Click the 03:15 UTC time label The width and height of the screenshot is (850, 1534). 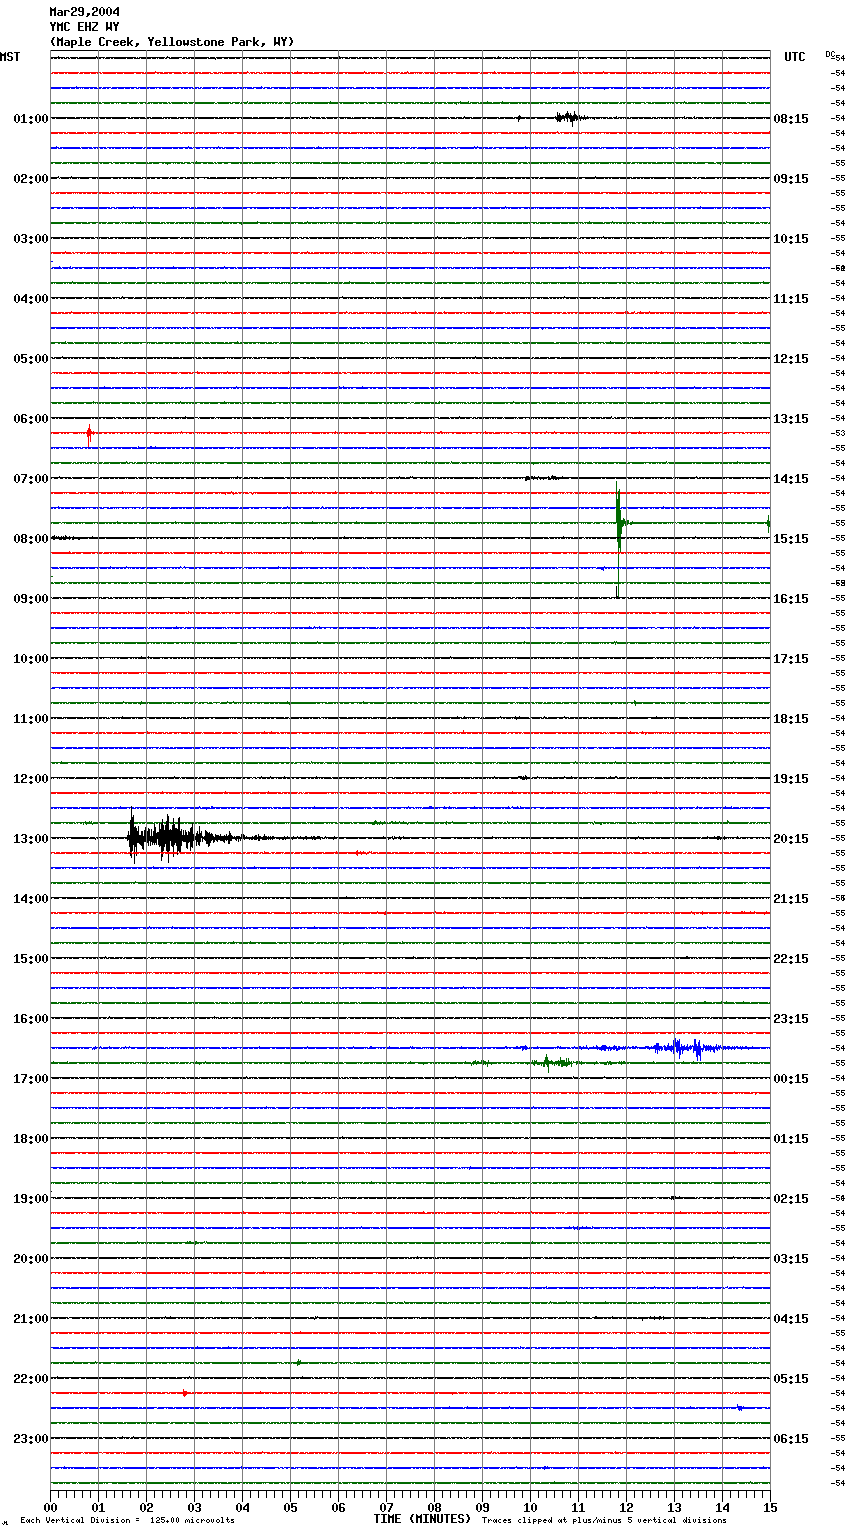(791, 1259)
